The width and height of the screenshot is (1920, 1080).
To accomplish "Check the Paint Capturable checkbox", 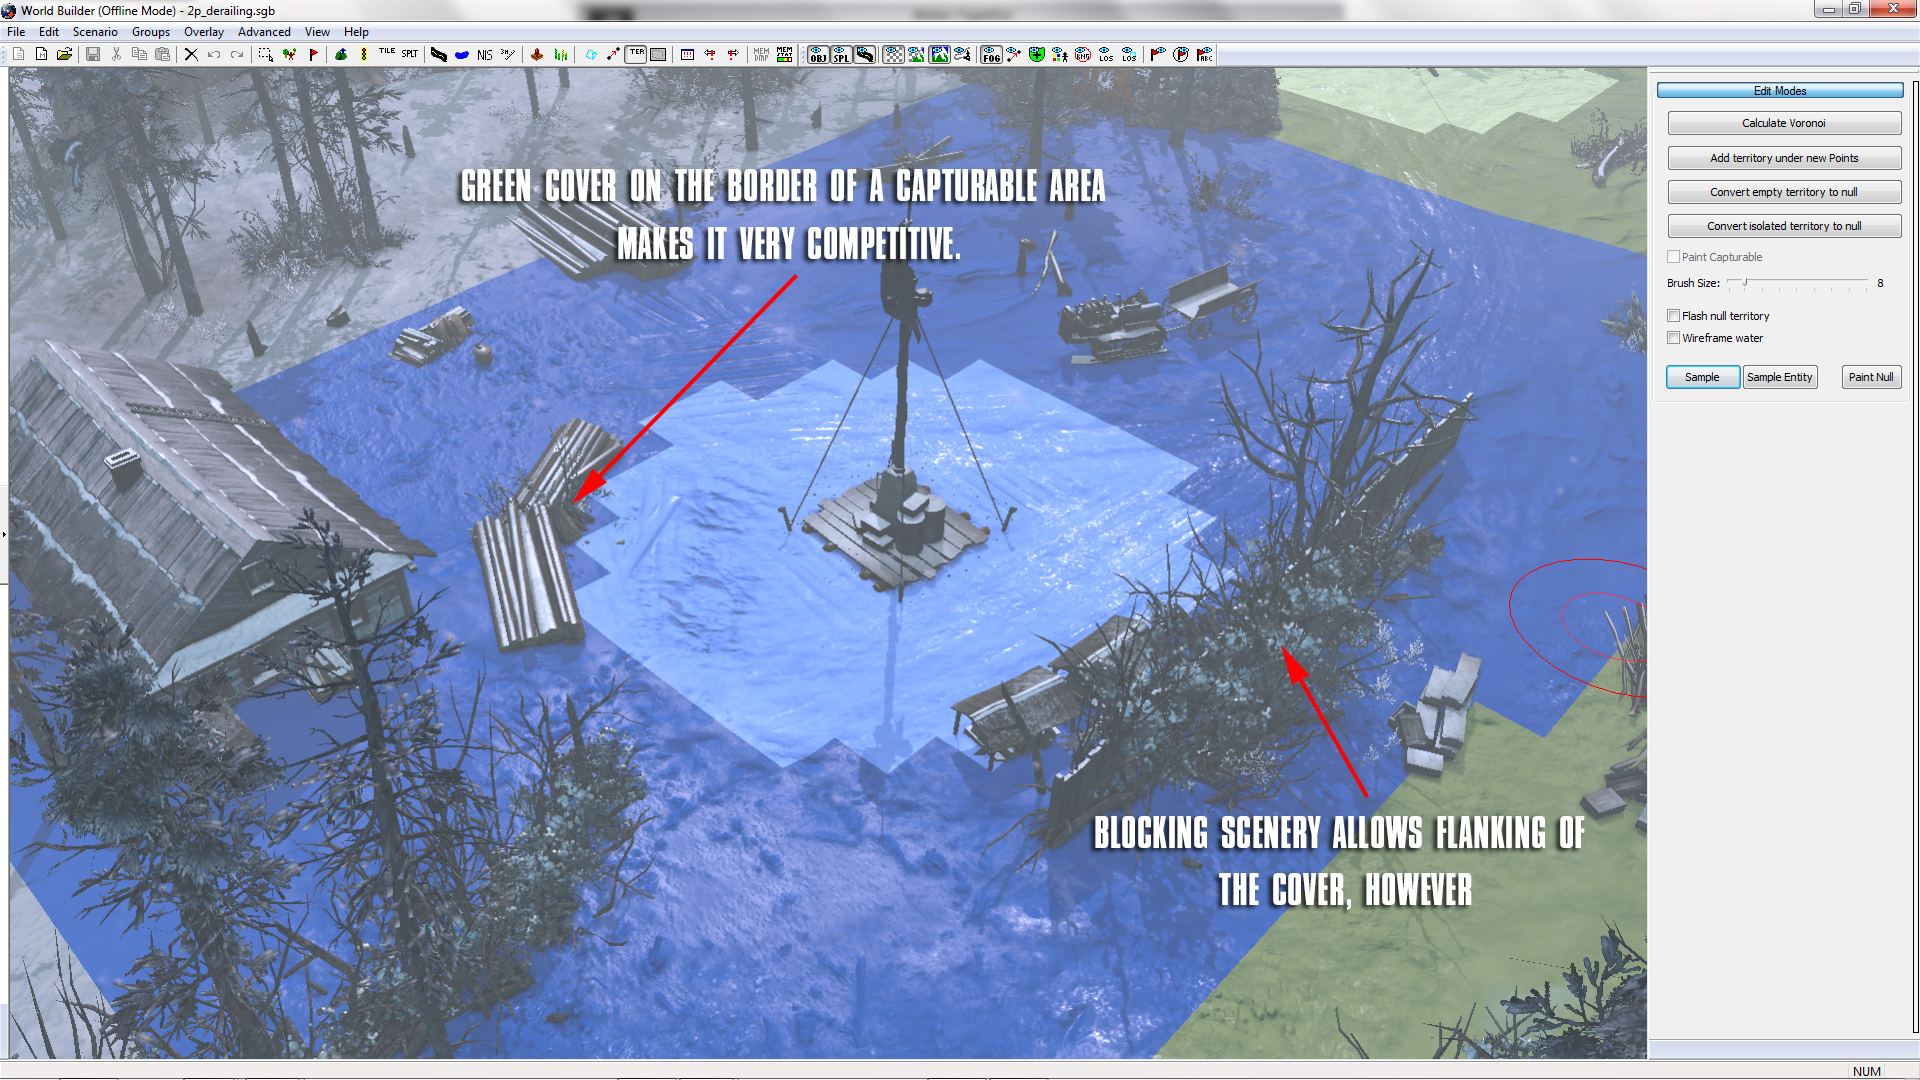I will (x=1673, y=257).
